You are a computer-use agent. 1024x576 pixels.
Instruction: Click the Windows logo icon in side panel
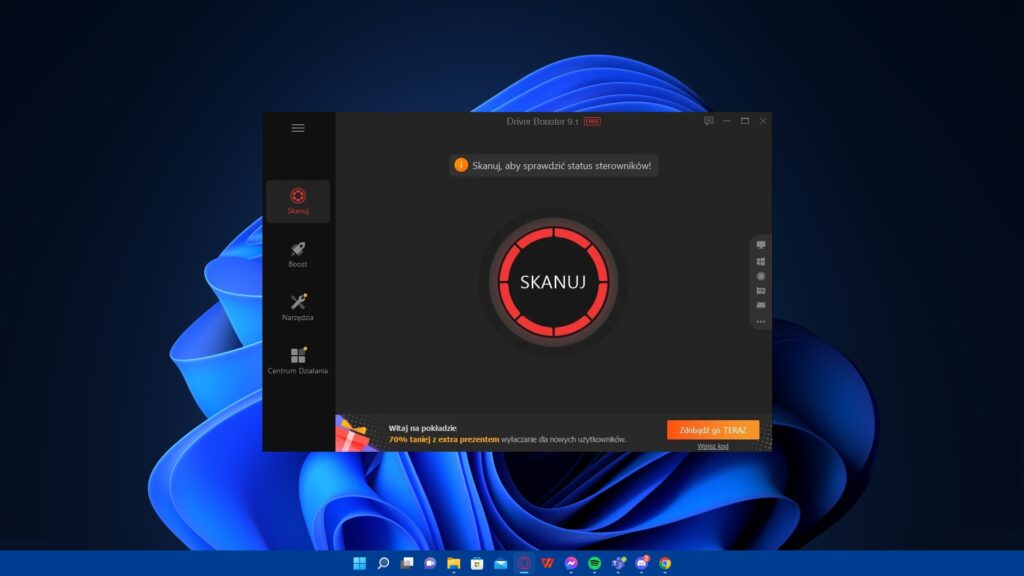761,261
